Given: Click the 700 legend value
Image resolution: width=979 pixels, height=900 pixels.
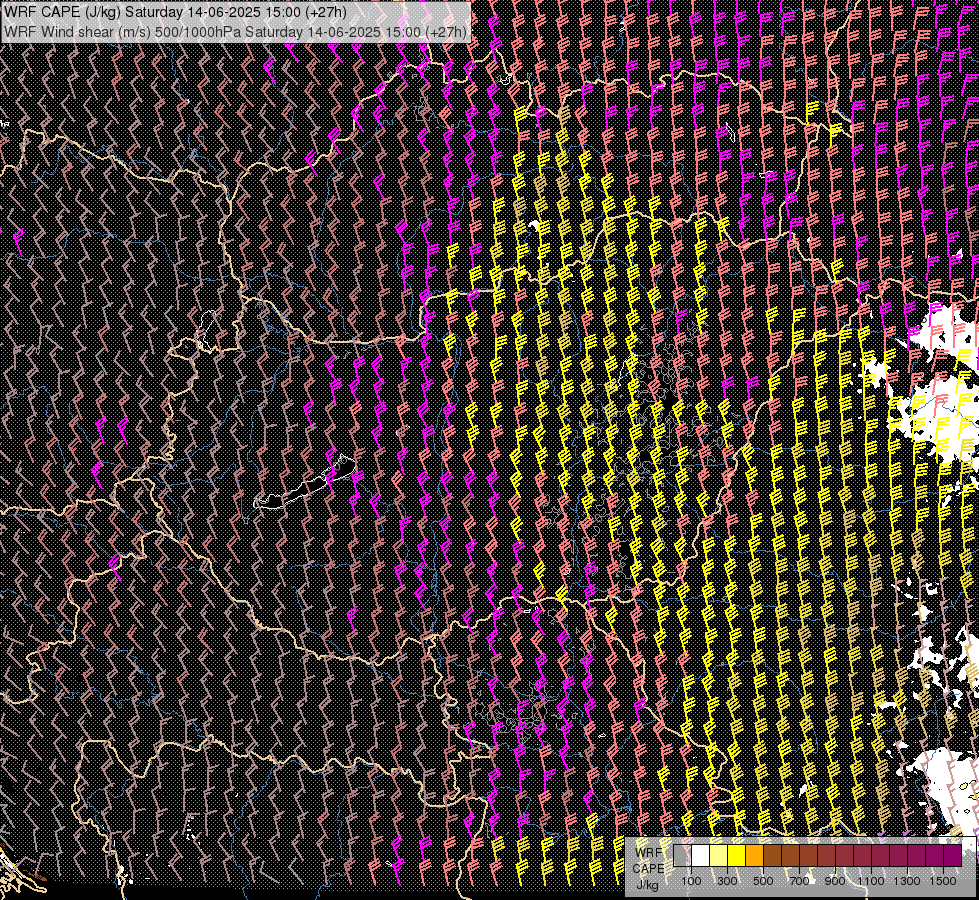Looking at the screenshot, I should point(799,881).
